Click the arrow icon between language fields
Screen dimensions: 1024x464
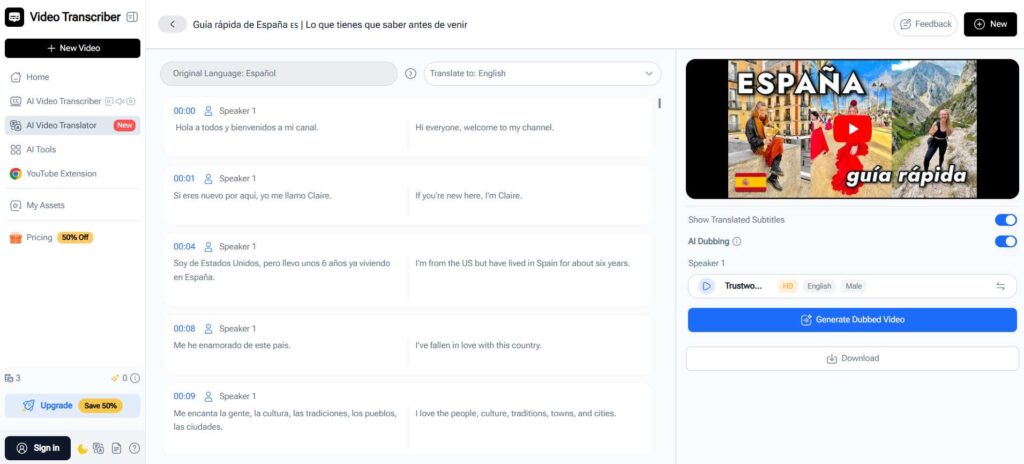coord(411,74)
